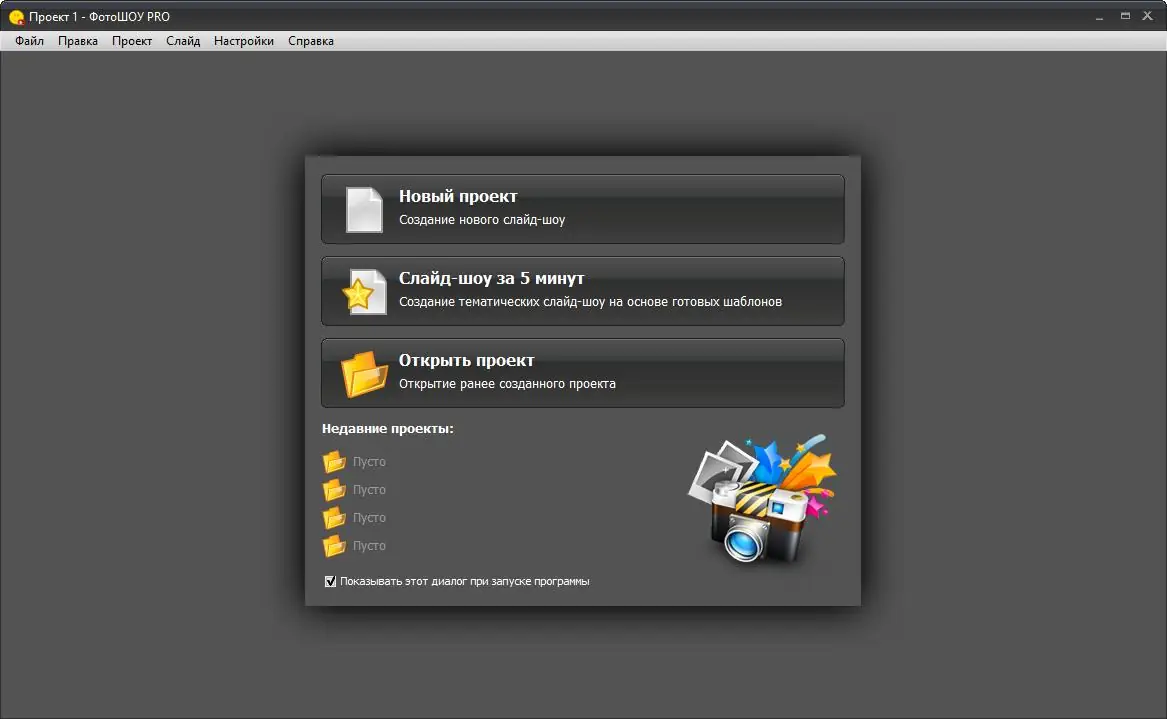1167x719 pixels.
Task: Open the Справка menu
Action: click(x=310, y=41)
